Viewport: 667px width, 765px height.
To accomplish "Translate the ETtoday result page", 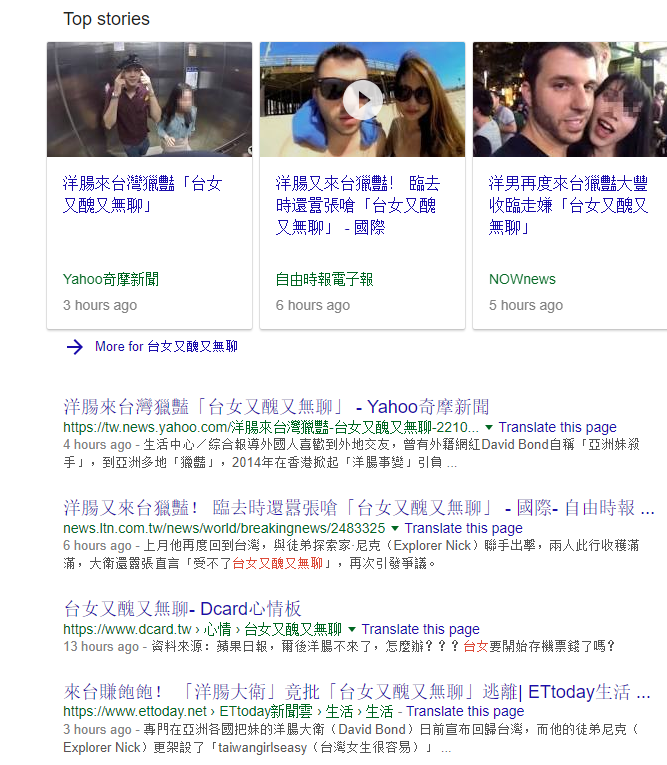I will pyautogui.click(x=465, y=711).
